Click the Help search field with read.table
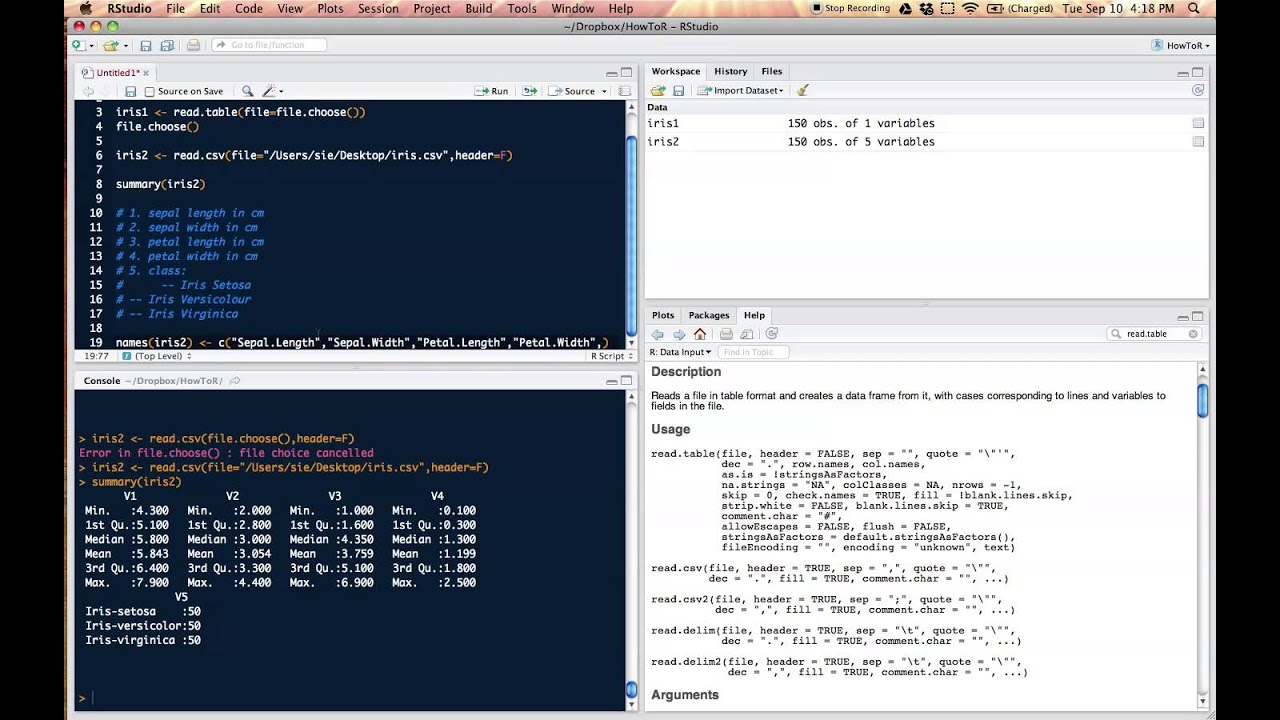Image resolution: width=1280 pixels, height=720 pixels. (x=1152, y=334)
